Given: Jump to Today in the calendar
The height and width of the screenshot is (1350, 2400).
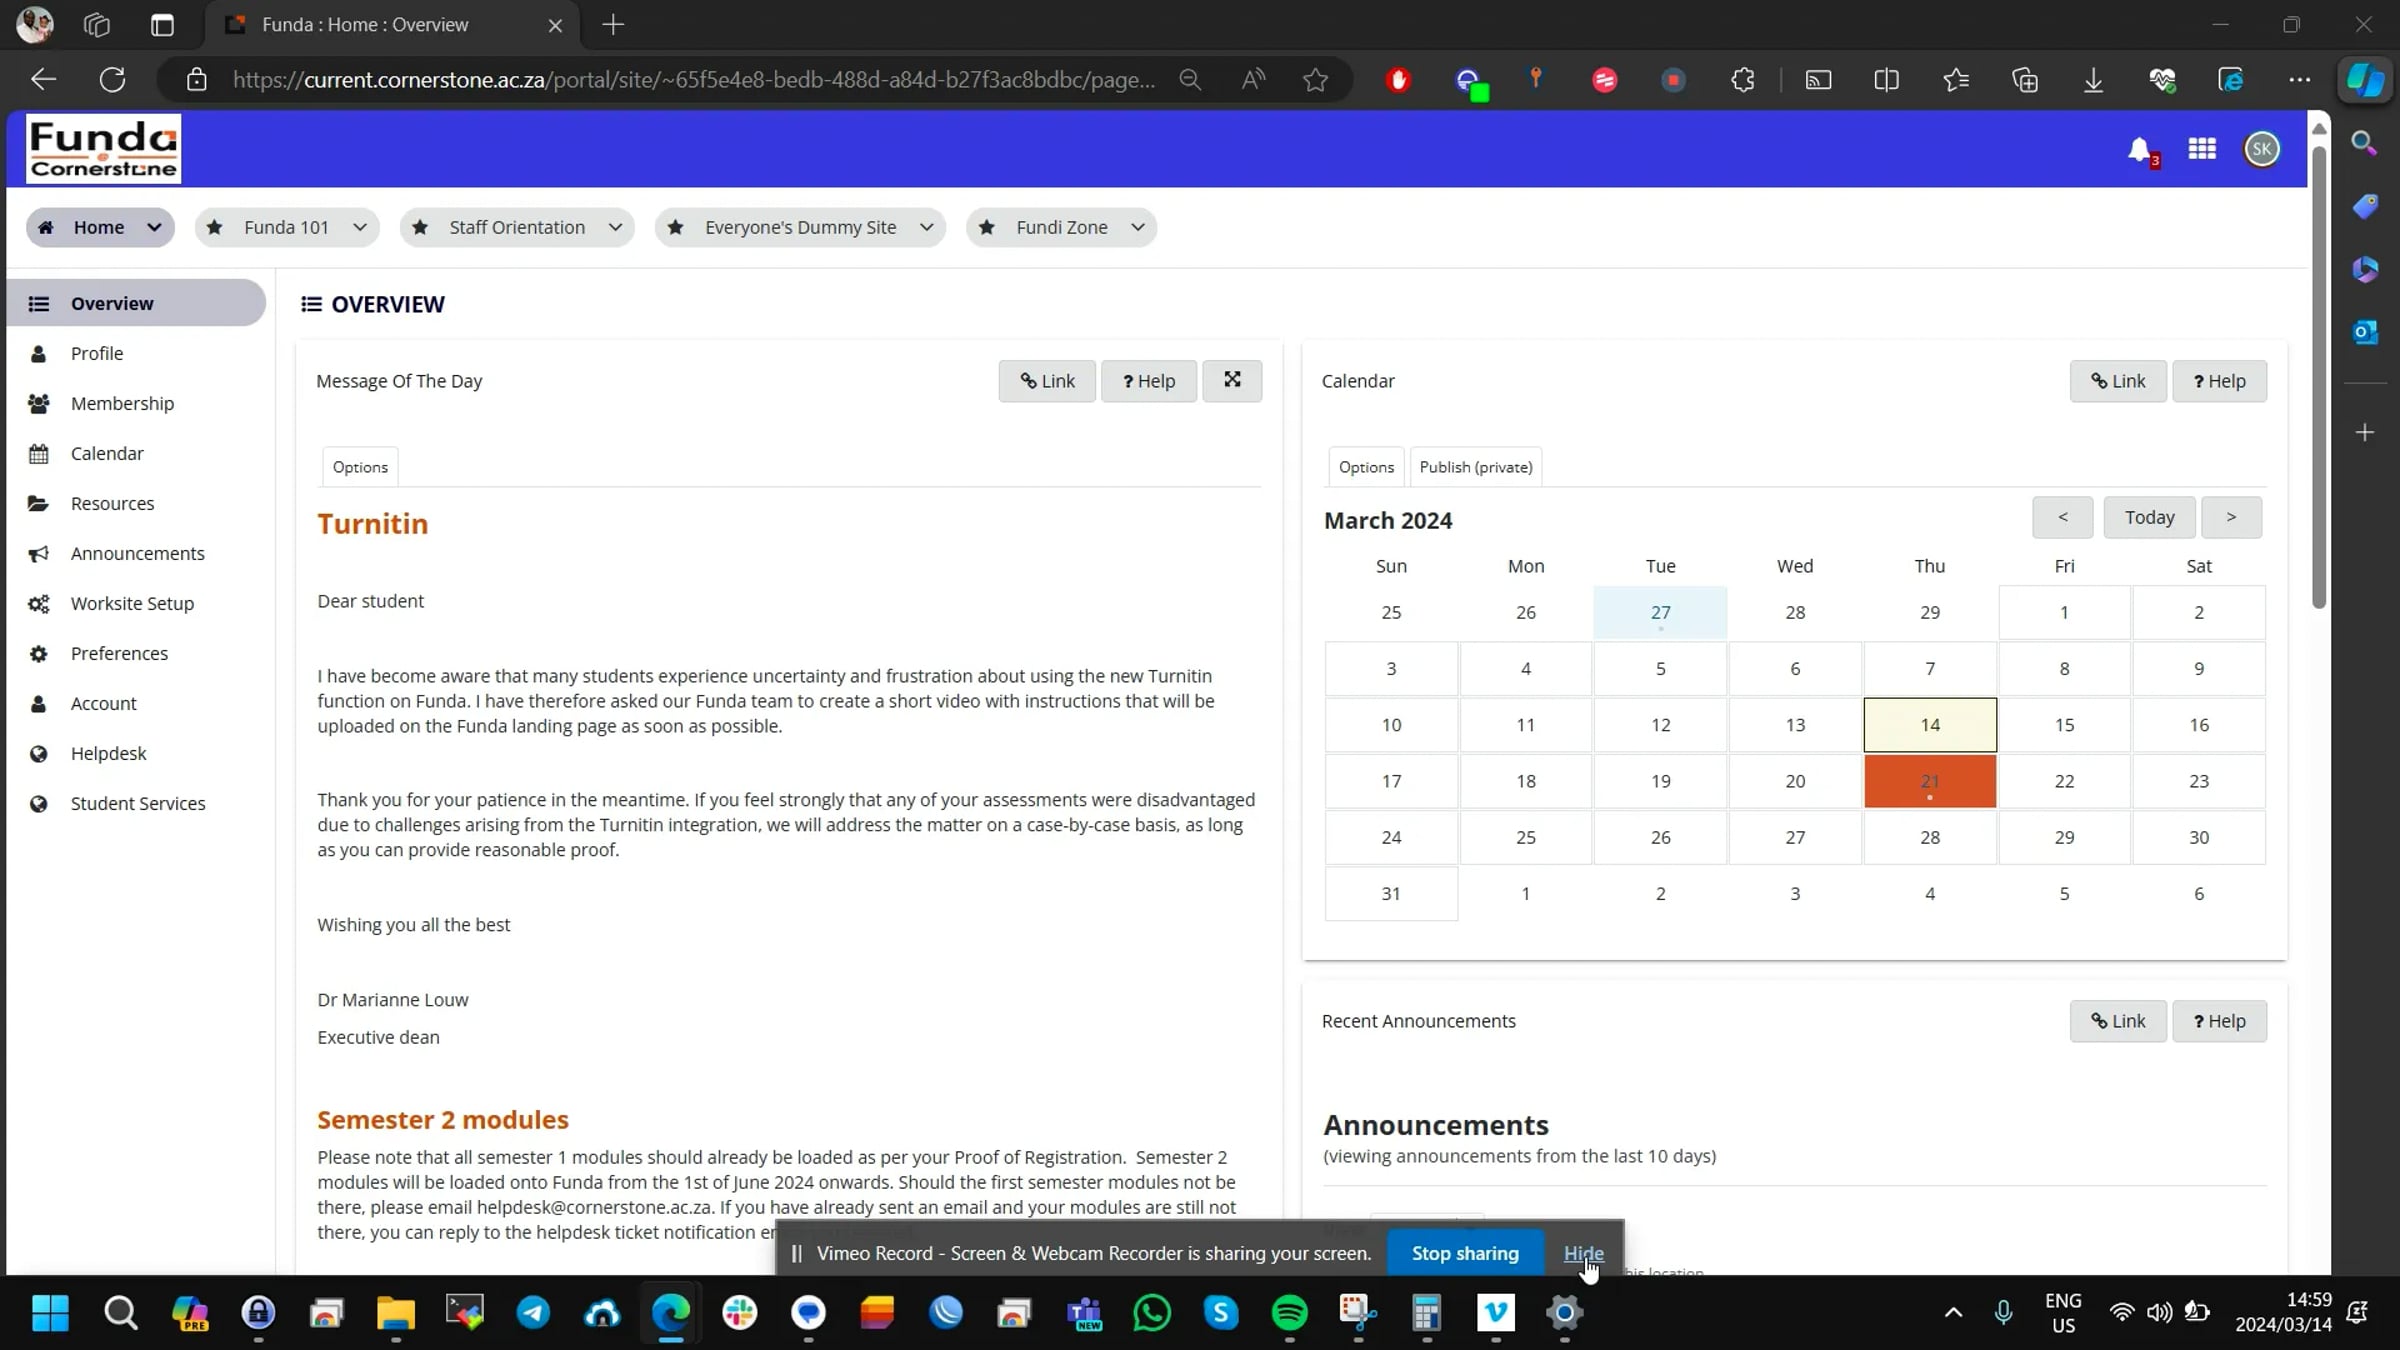Looking at the screenshot, I should coord(2149,517).
